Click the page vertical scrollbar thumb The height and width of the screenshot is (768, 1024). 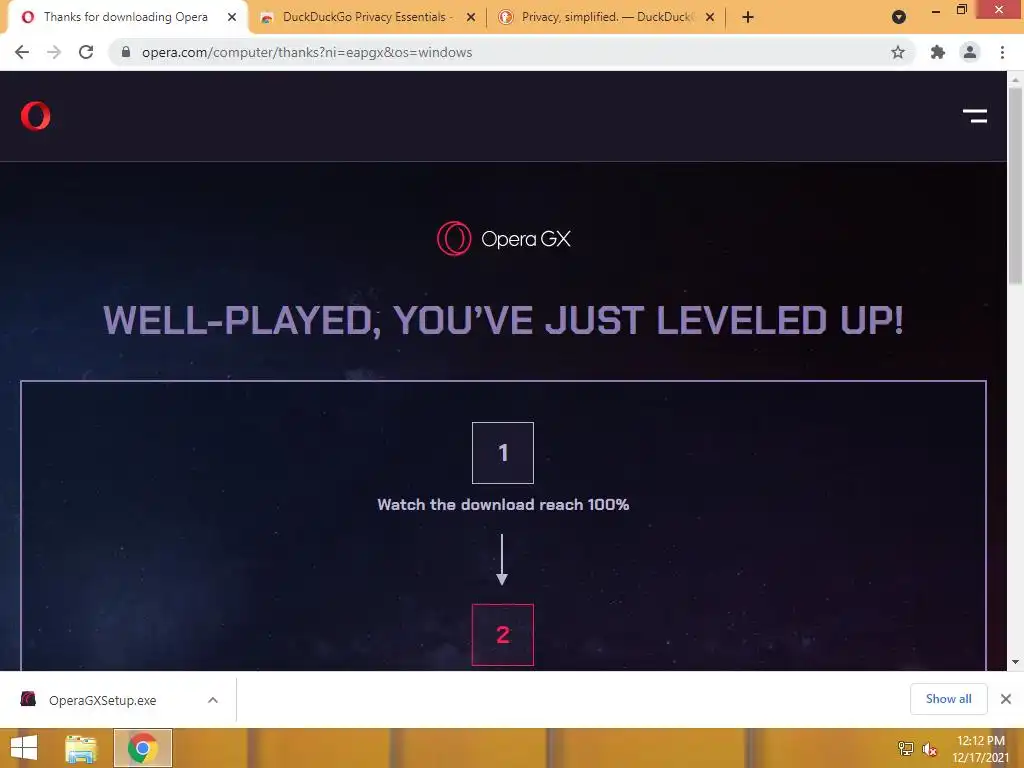(x=1015, y=186)
